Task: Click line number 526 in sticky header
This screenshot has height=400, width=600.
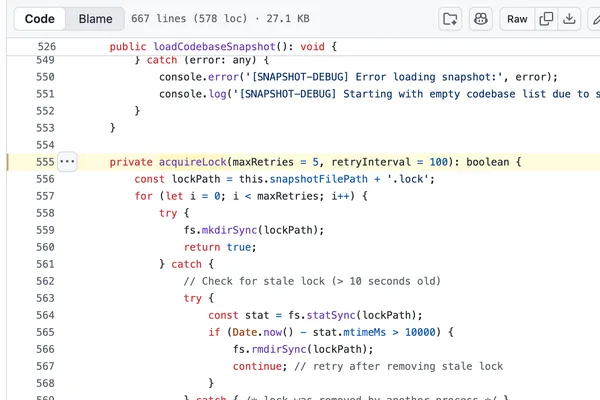Action: tap(47, 47)
